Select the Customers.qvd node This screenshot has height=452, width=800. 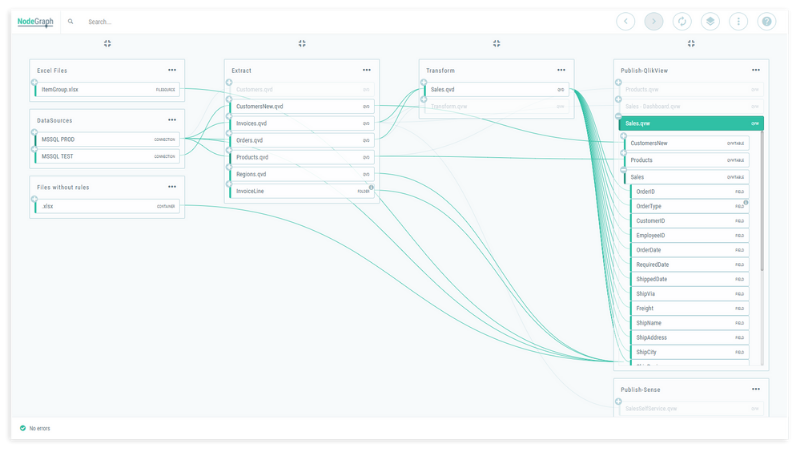click(x=302, y=89)
